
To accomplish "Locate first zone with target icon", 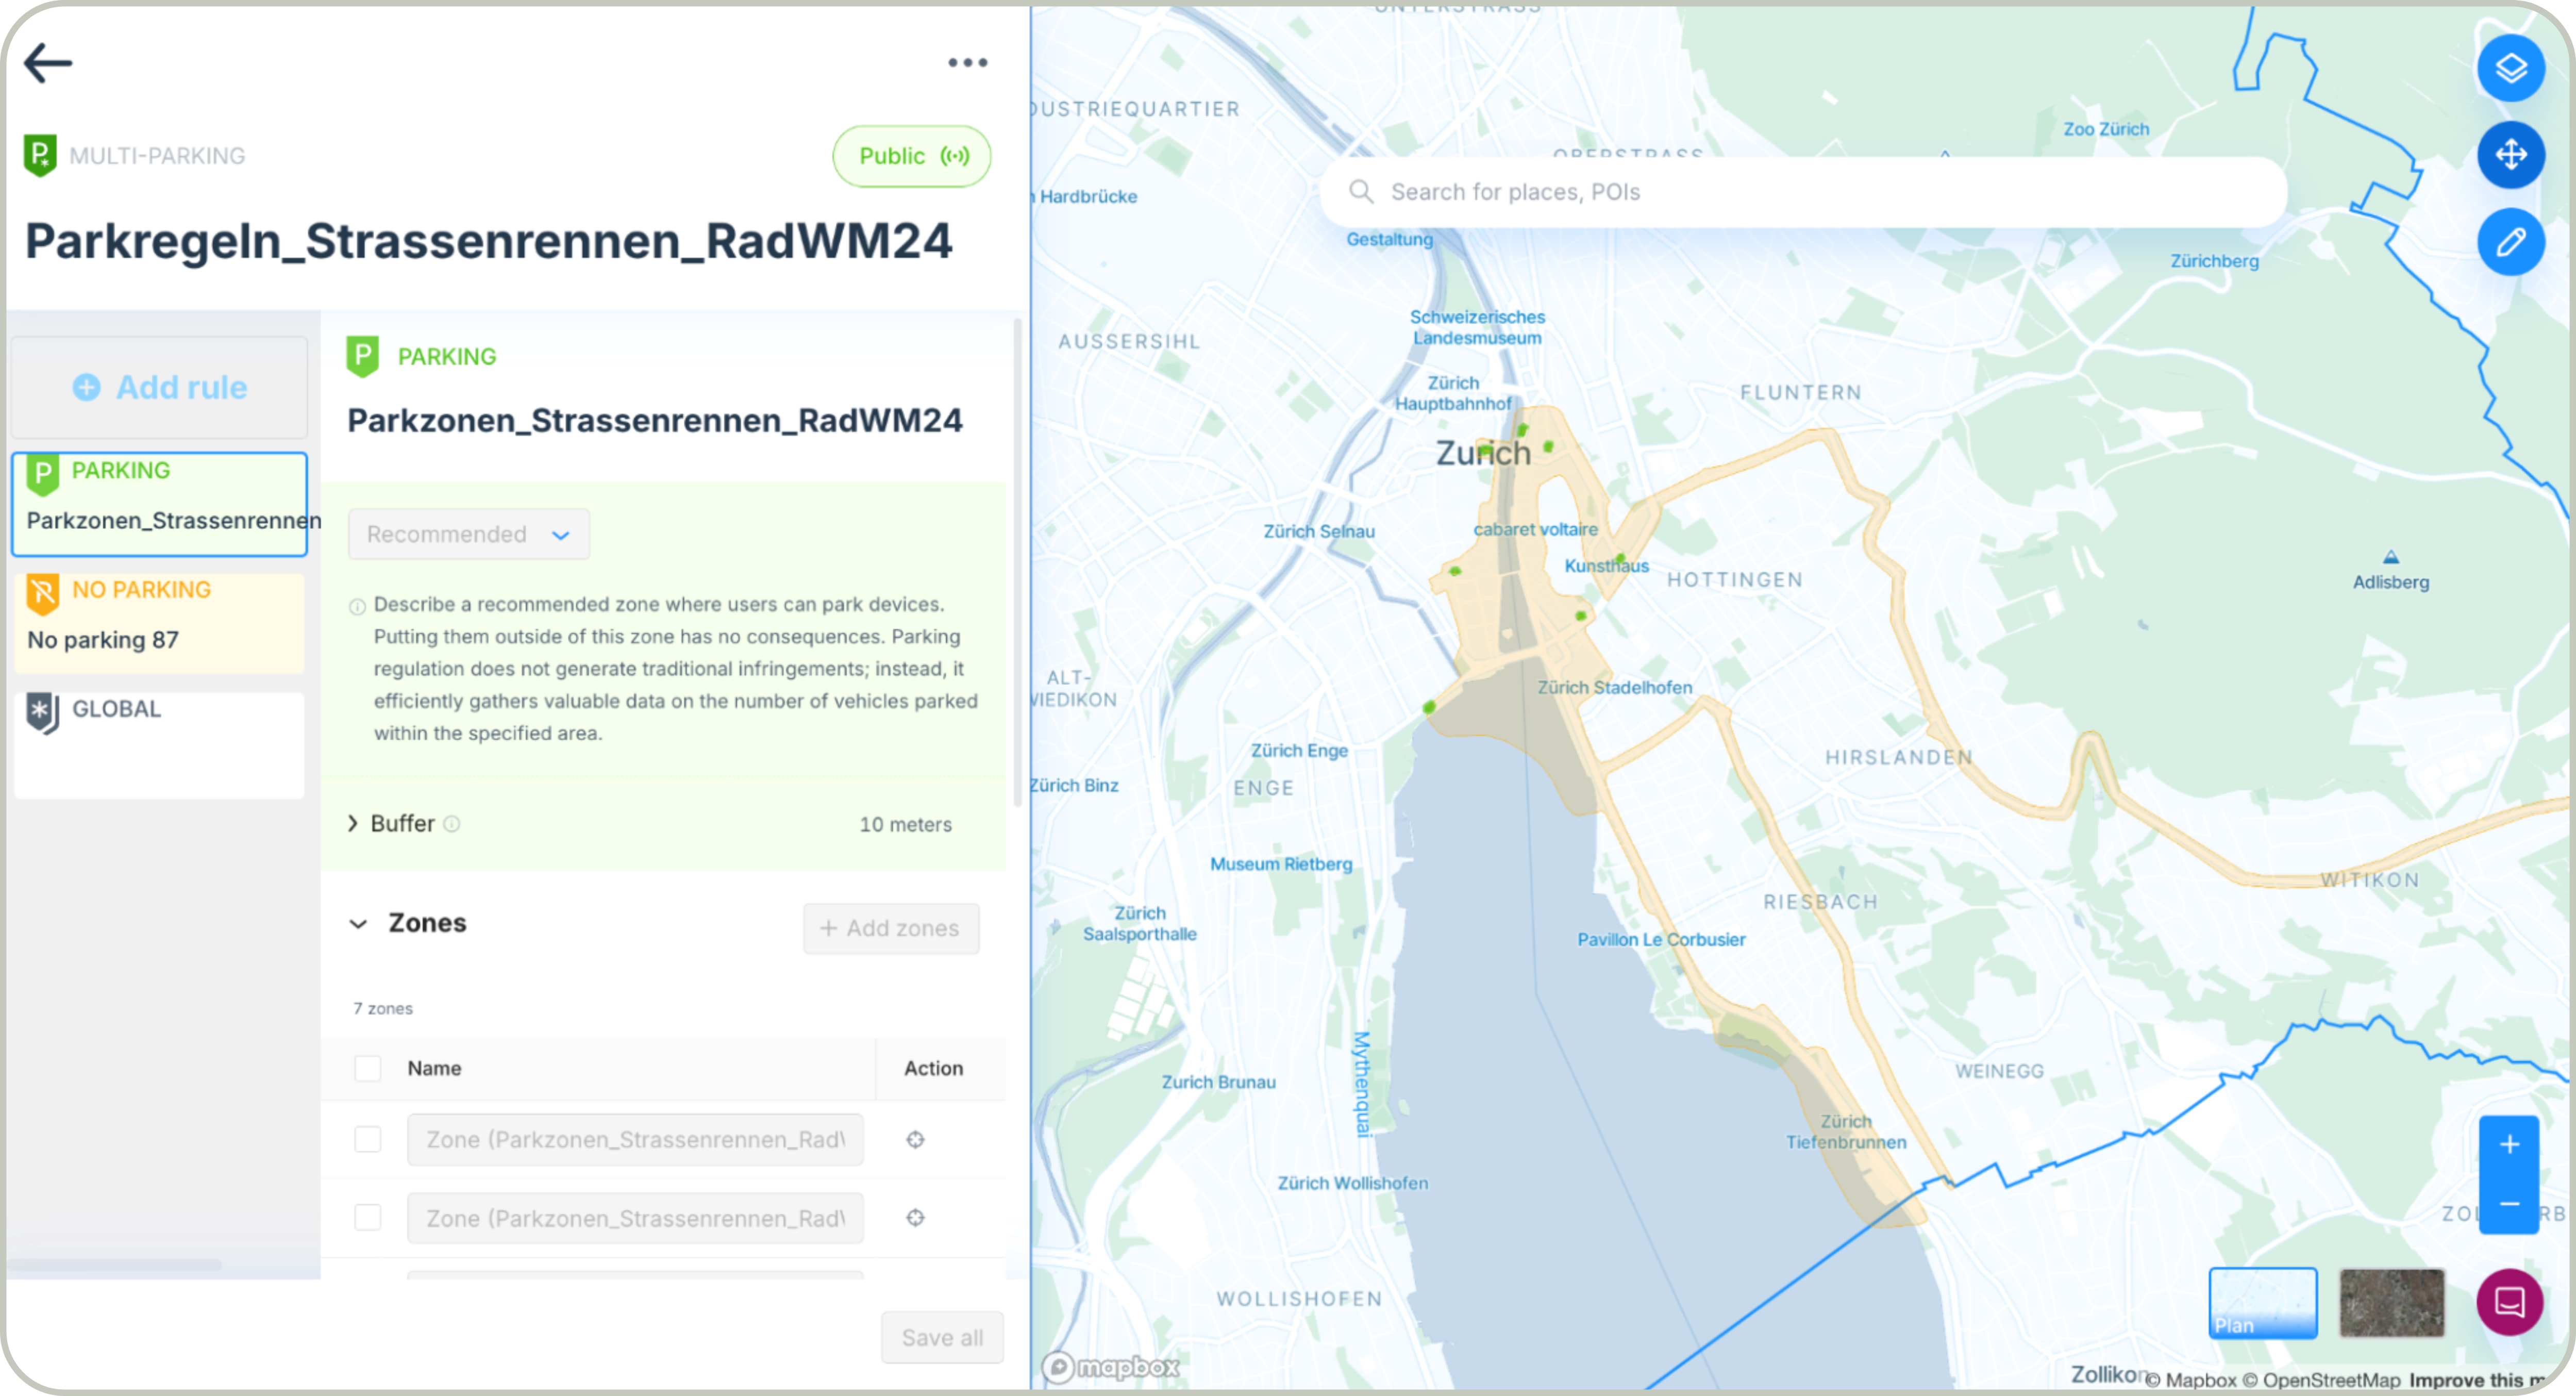I will (915, 1139).
